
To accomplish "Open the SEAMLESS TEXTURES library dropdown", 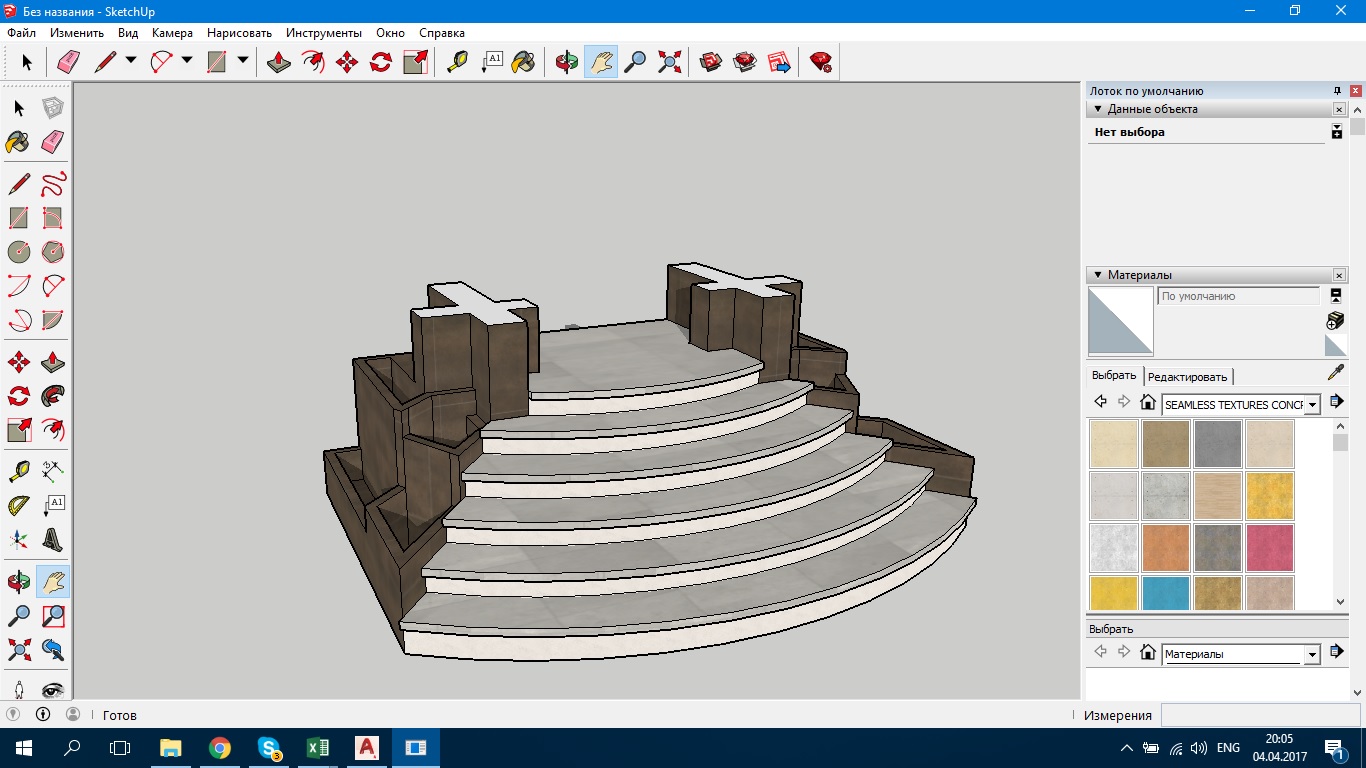I will pyautogui.click(x=1312, y=405).
